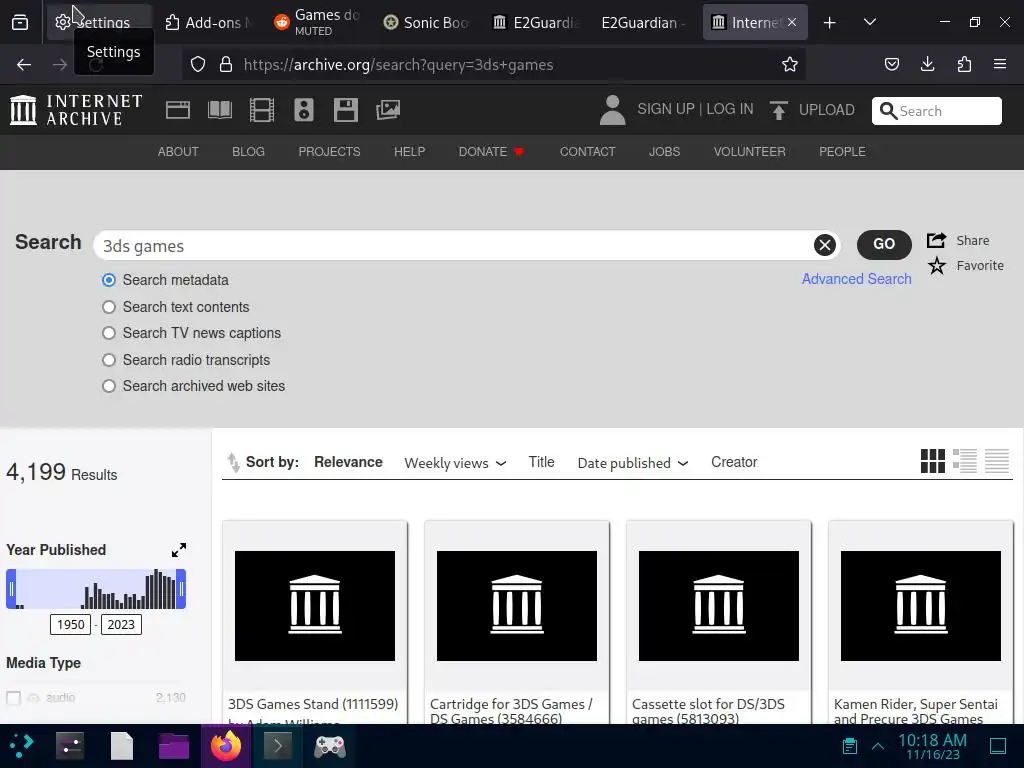The image size is (1024, 768).
Task: Launch the game controller taskbar app
Action: (330, 746)
